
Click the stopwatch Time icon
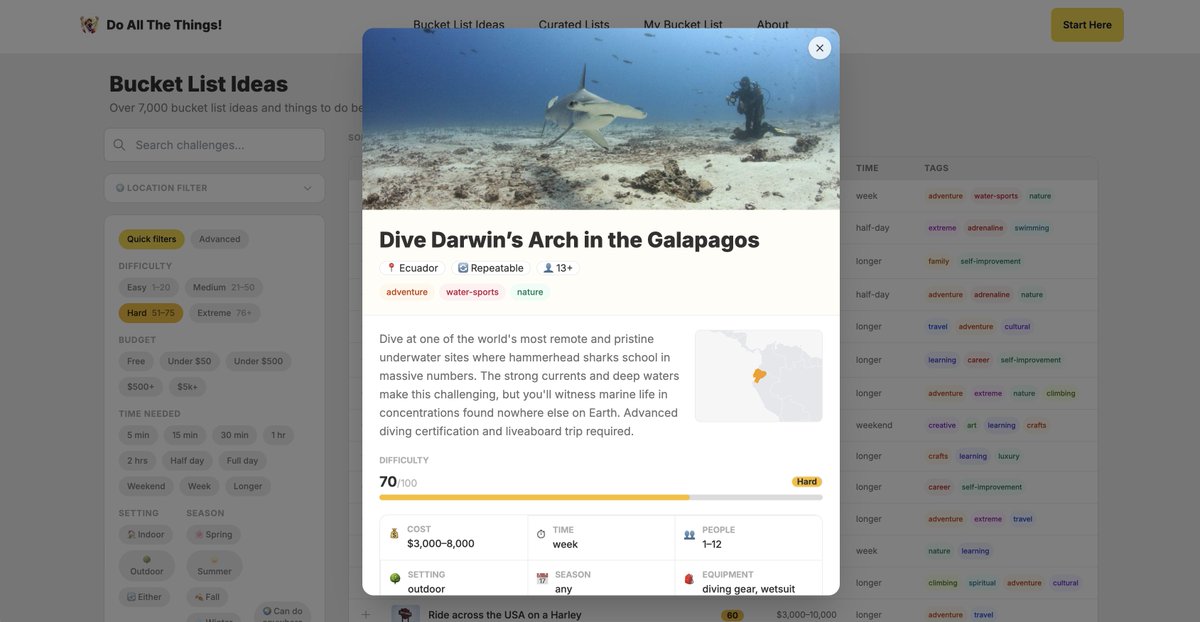pyautogui.click(x=541, y=534)
